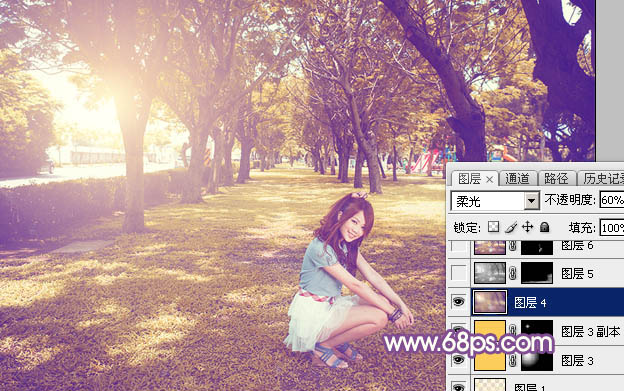Select the layer mask thumbnail of 图层 5
Viewport: 624px width, 391px height.
click(x=537, y=273)
